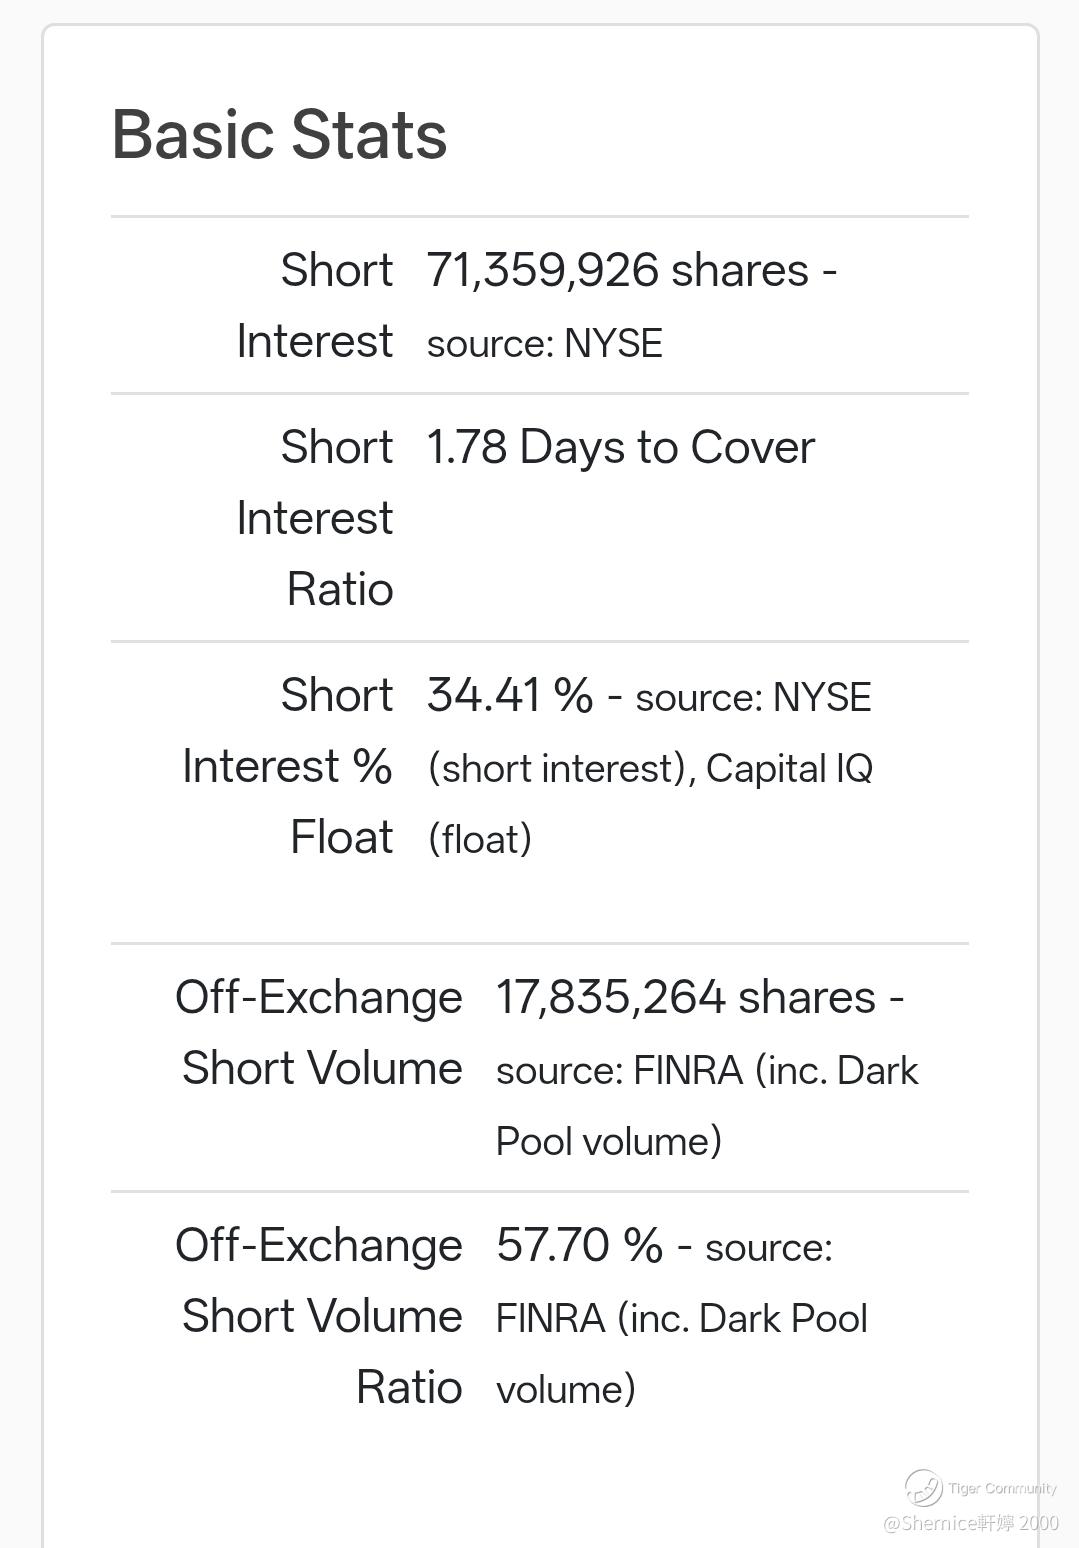1079x1548 pixels.
Task: Click the first row's "Short Interest" label
Action: pos(315,305)
